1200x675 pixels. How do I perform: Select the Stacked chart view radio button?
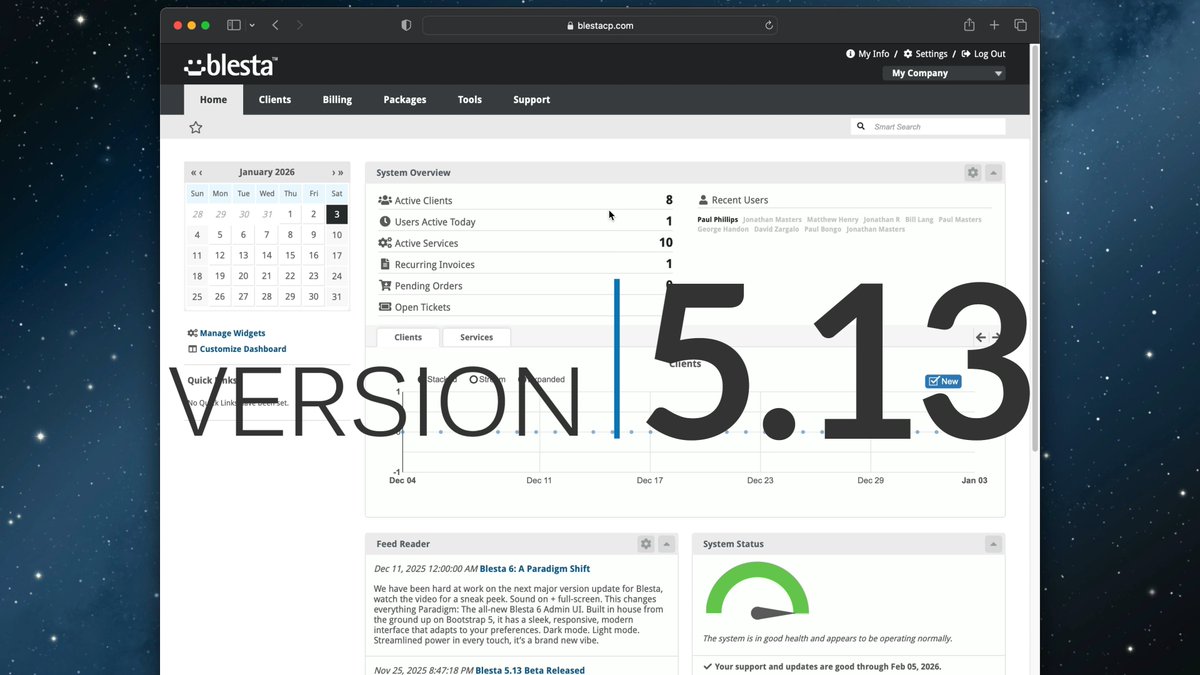[x=421, y=379]
